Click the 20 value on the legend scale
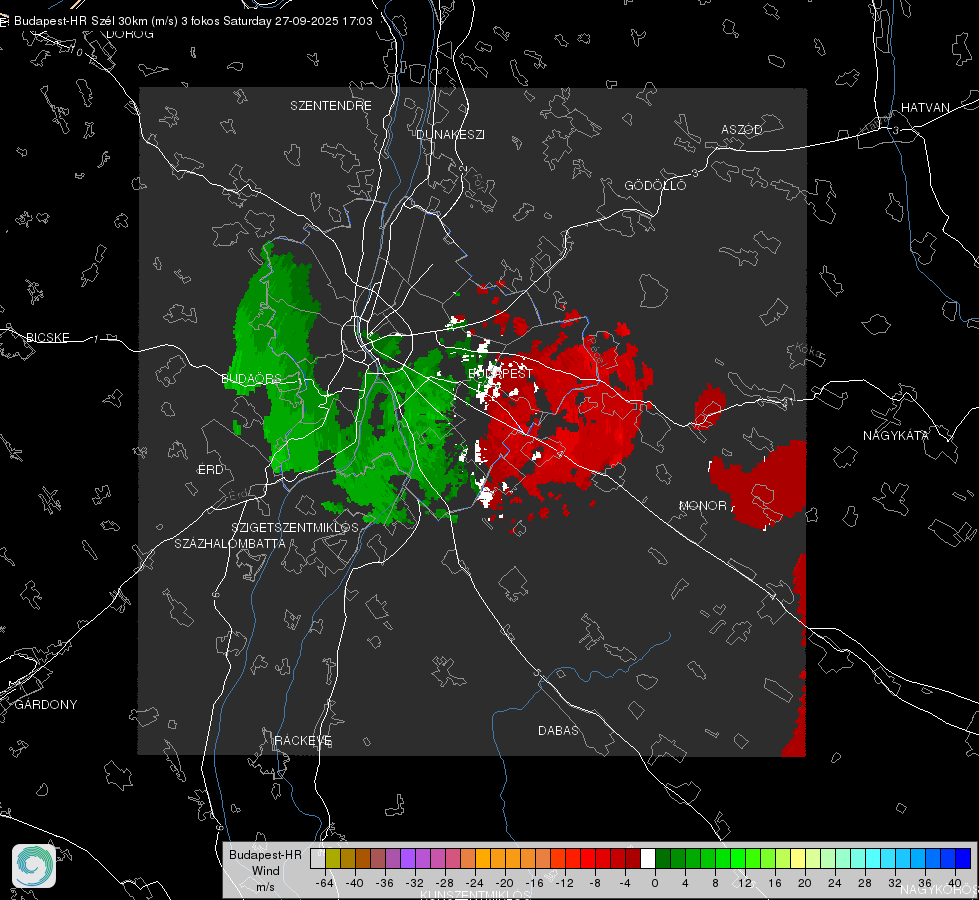Viewport: 979px width, 900px height. [x=804, y=883]
